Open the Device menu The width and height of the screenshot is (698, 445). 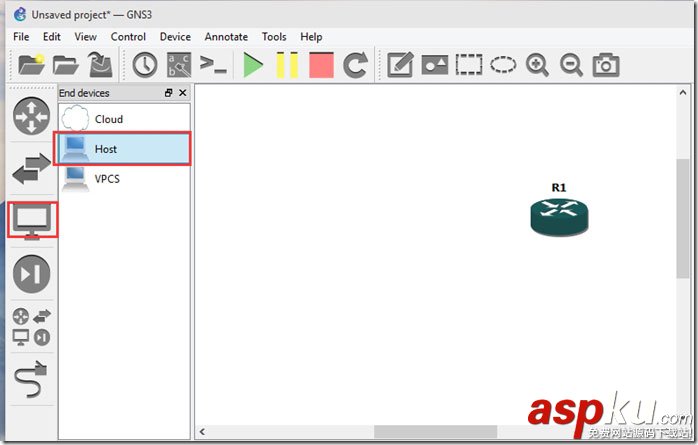175,37
